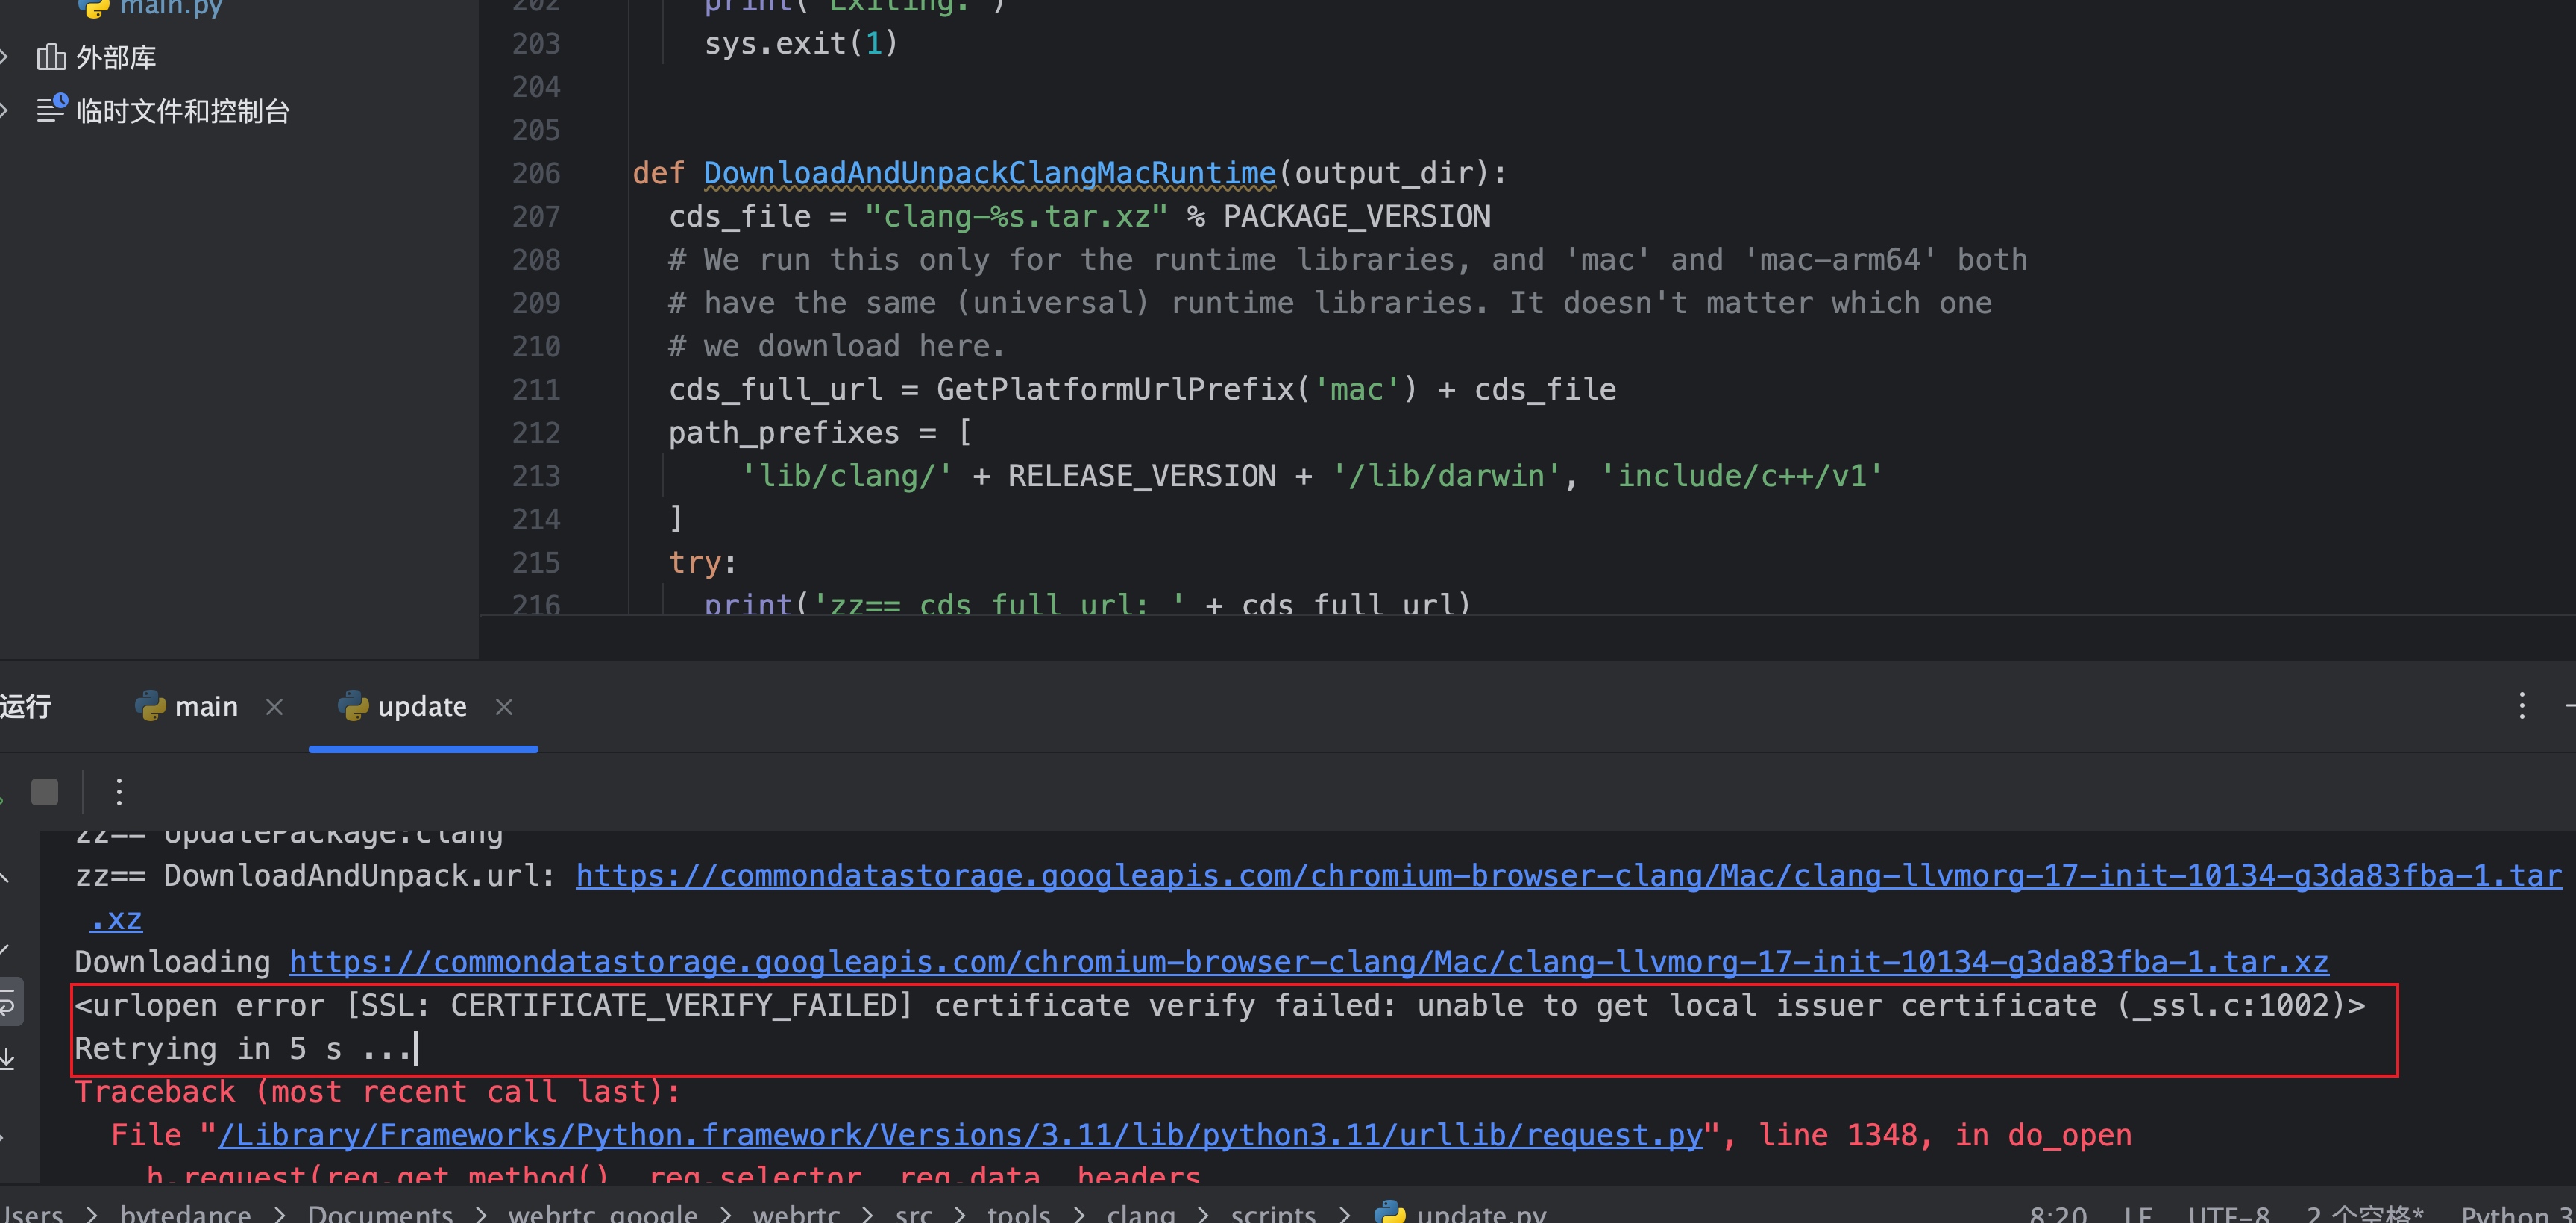
Task: Expand the 外部库 tree node
Action: (x=5, y=58)
